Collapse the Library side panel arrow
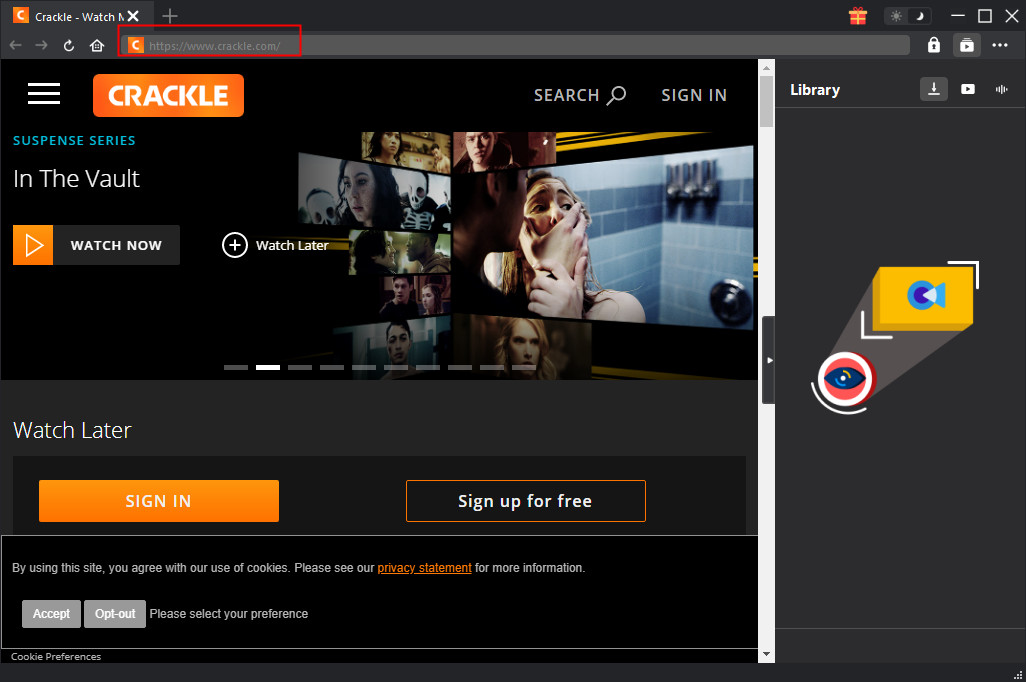 coord(768,360)
